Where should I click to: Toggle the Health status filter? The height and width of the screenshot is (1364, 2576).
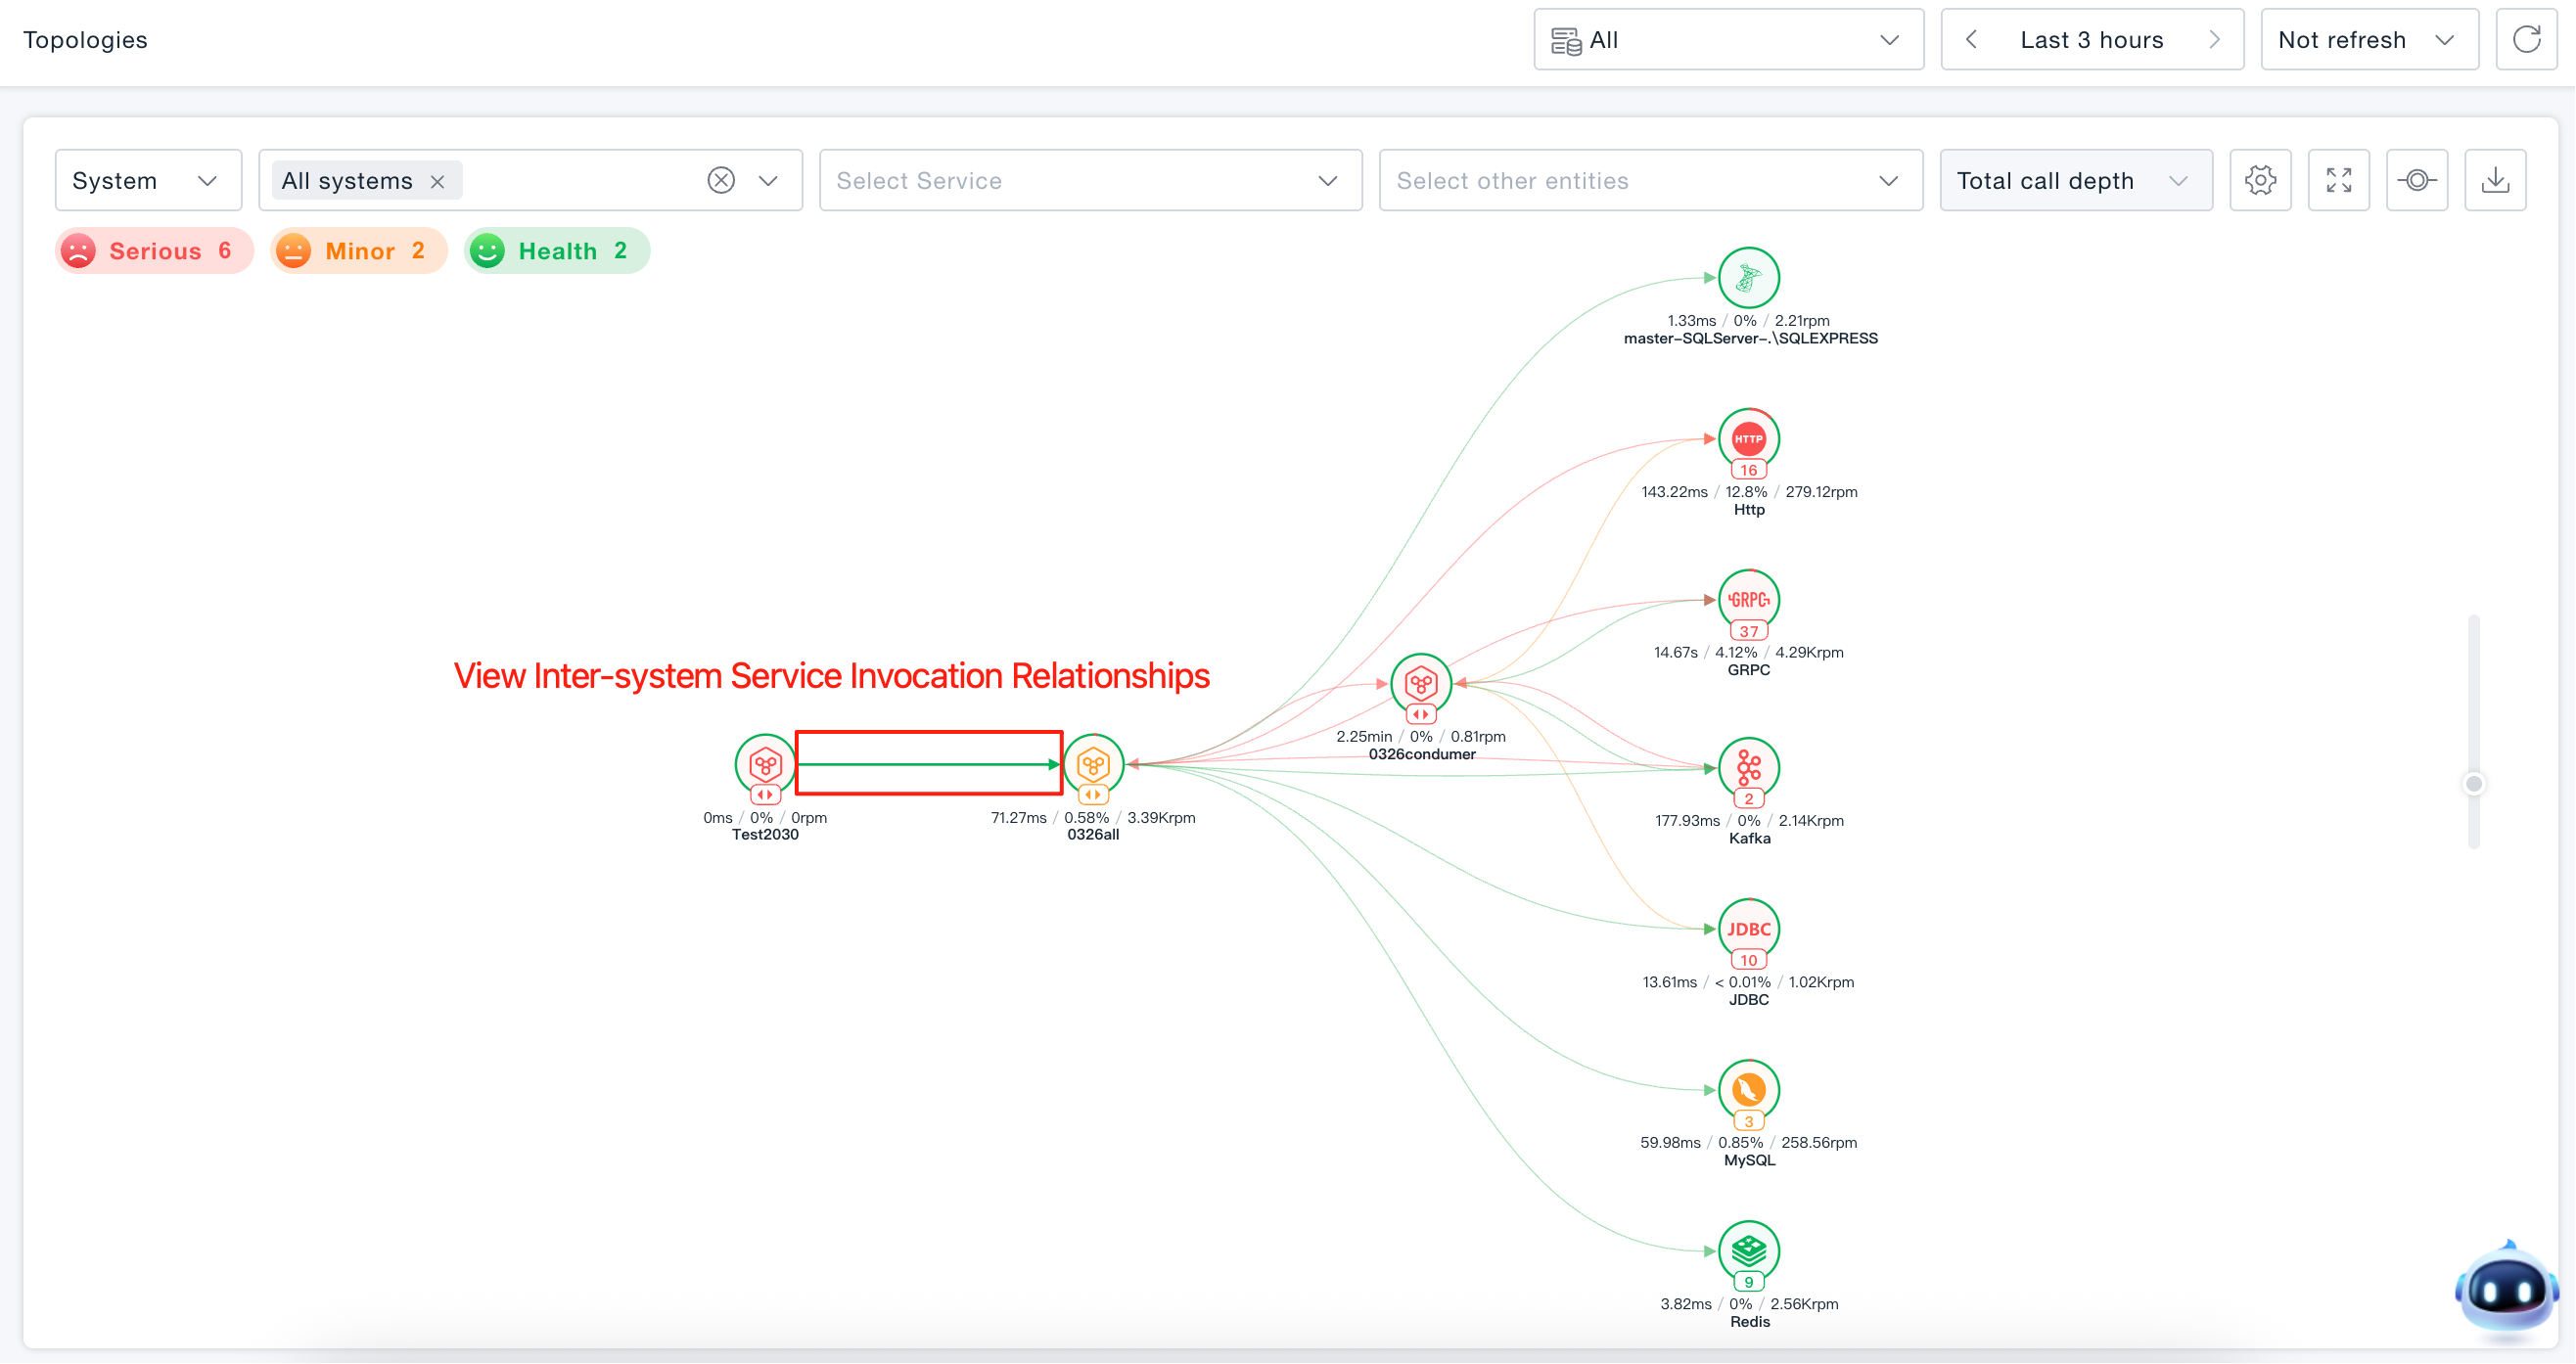point(557,251)
